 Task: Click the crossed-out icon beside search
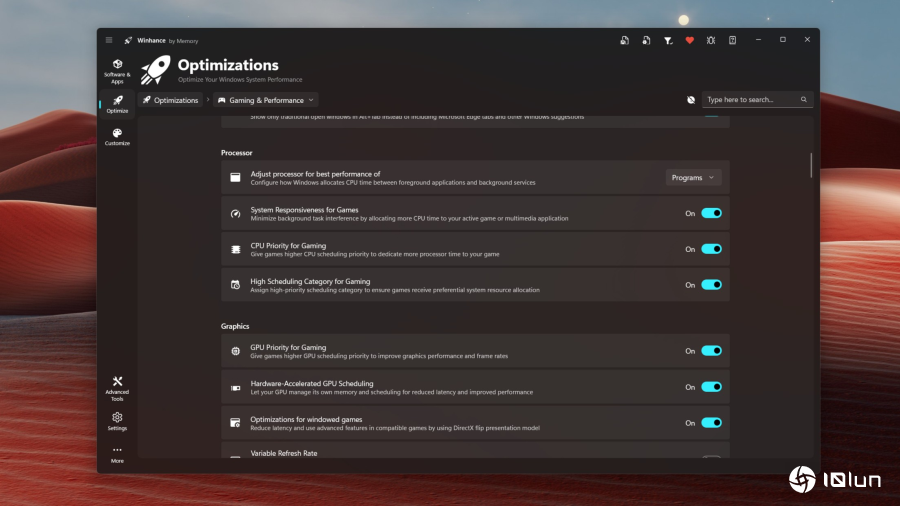click(691, 100)
